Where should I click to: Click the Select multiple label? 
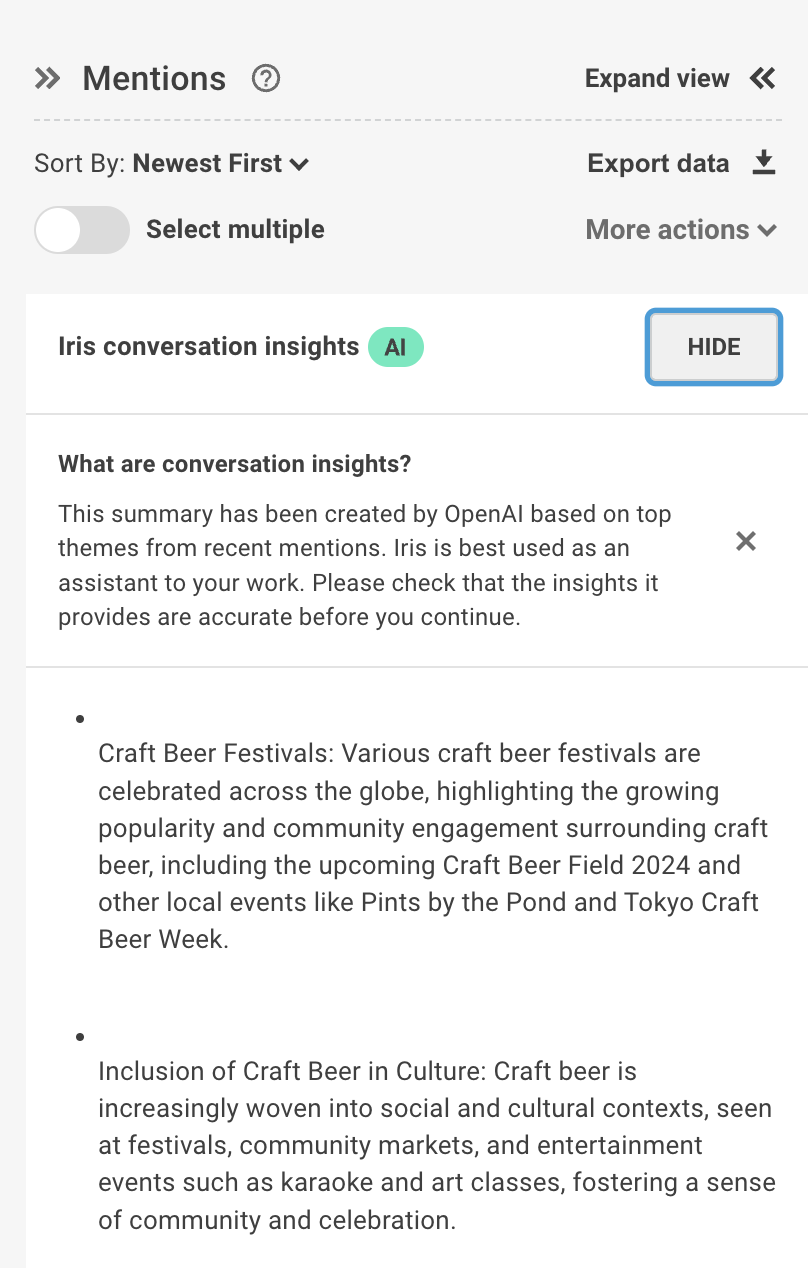(x=235, y=229)
